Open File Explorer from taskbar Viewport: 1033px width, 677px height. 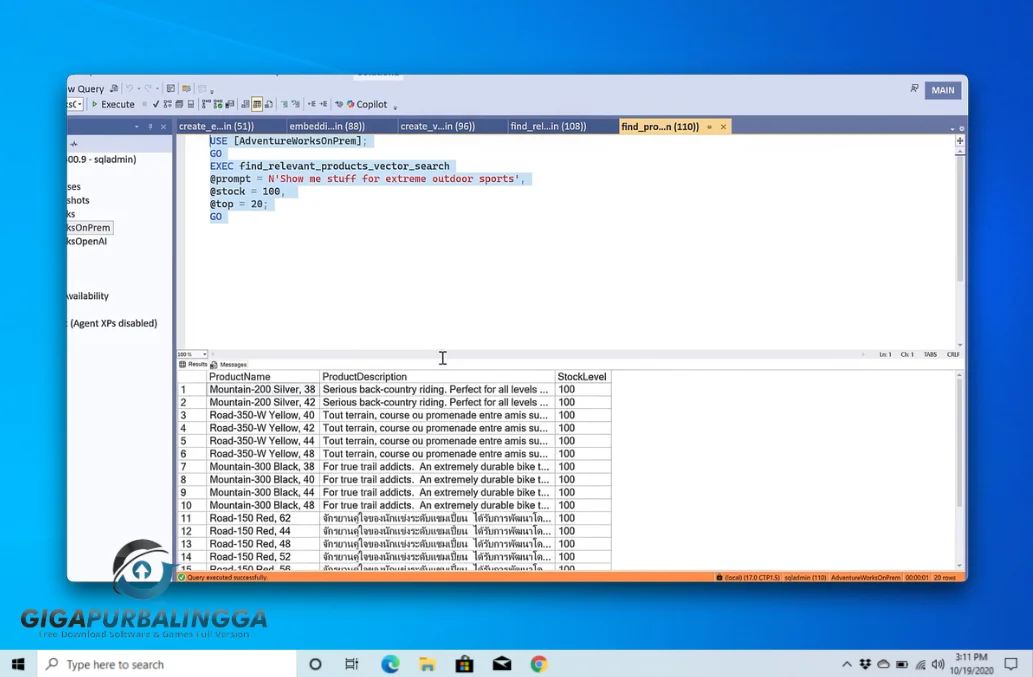(x=427, y=664)
